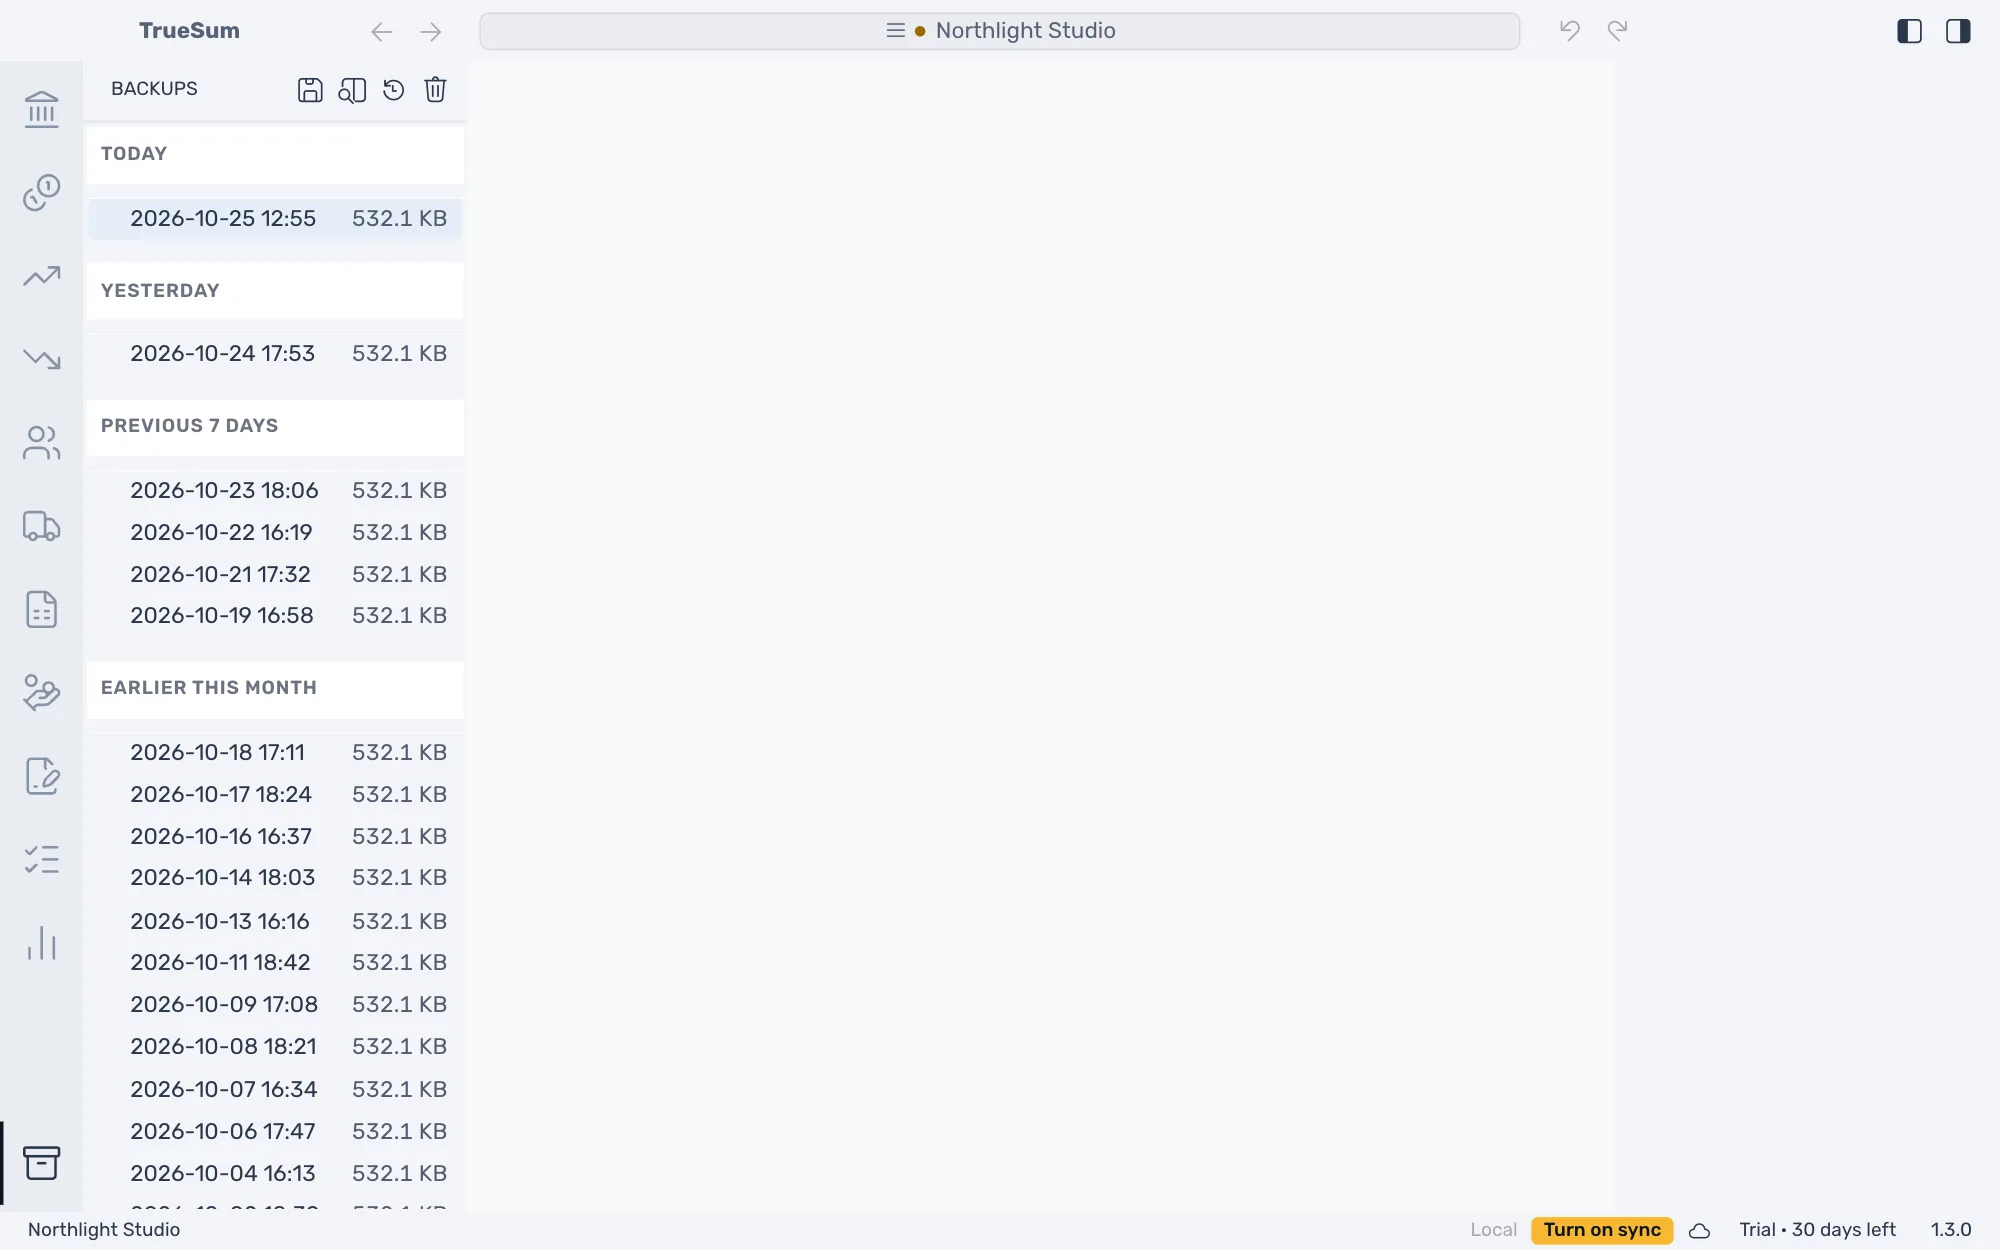This screenshot has height=1250, width=2000.
Task: Collapse the PREVIOUS 7 DAYS group
Action: pos(275,427)
